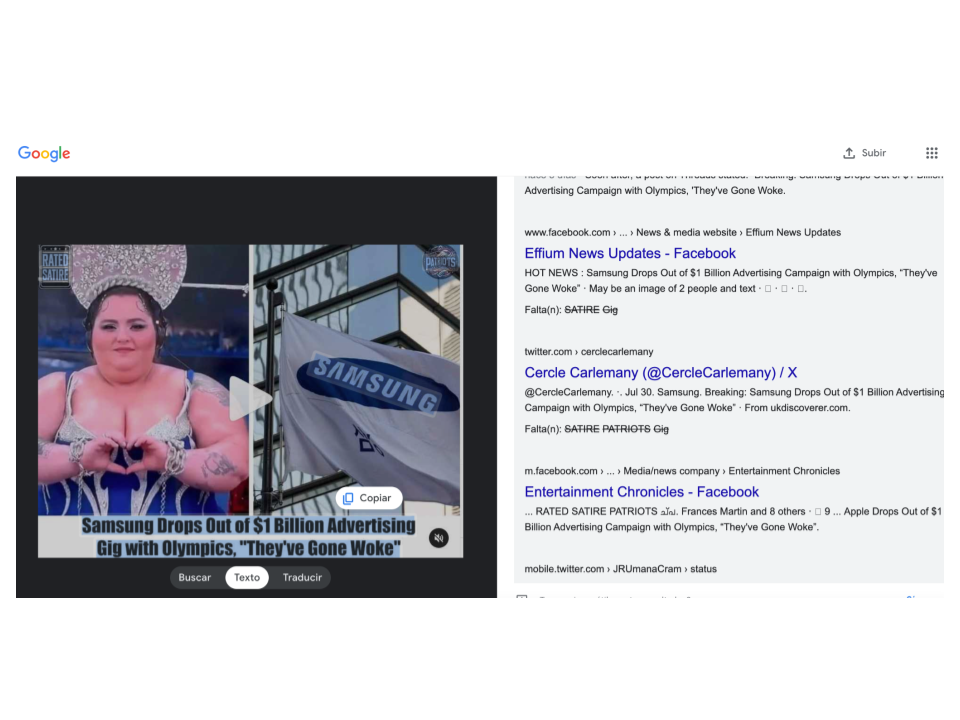Open the Effium News Updates - Facebook result

click(630, 253)
